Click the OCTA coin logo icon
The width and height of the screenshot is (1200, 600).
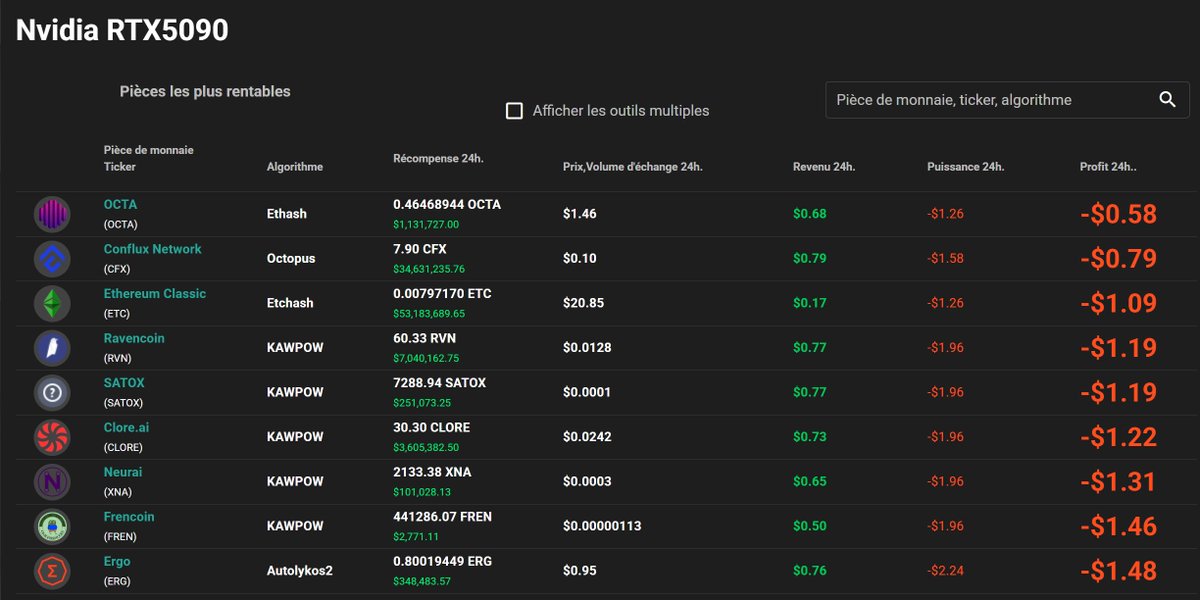point(52,214)
